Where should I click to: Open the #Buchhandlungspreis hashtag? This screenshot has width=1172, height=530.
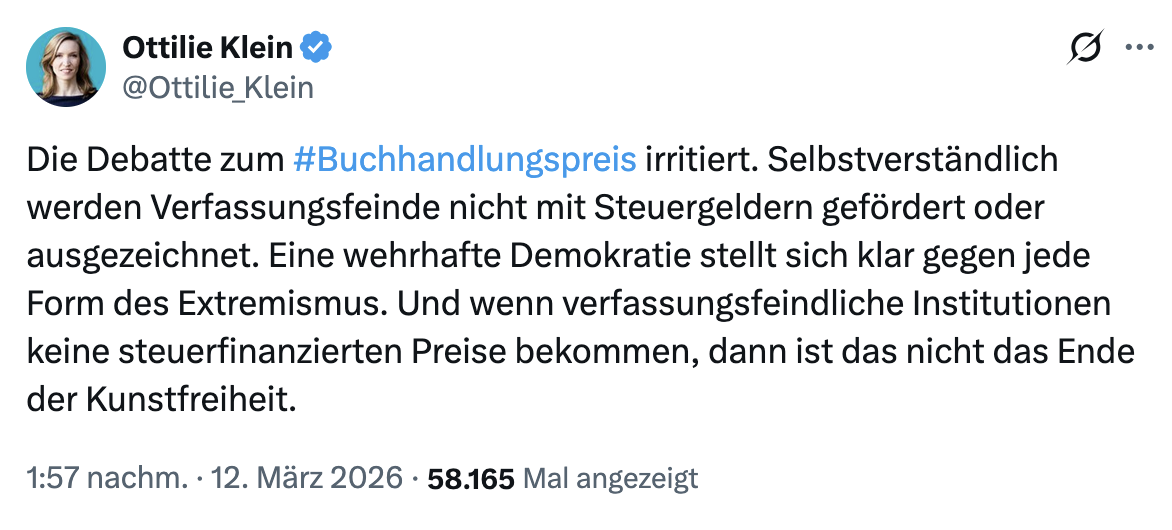point(466,159)
